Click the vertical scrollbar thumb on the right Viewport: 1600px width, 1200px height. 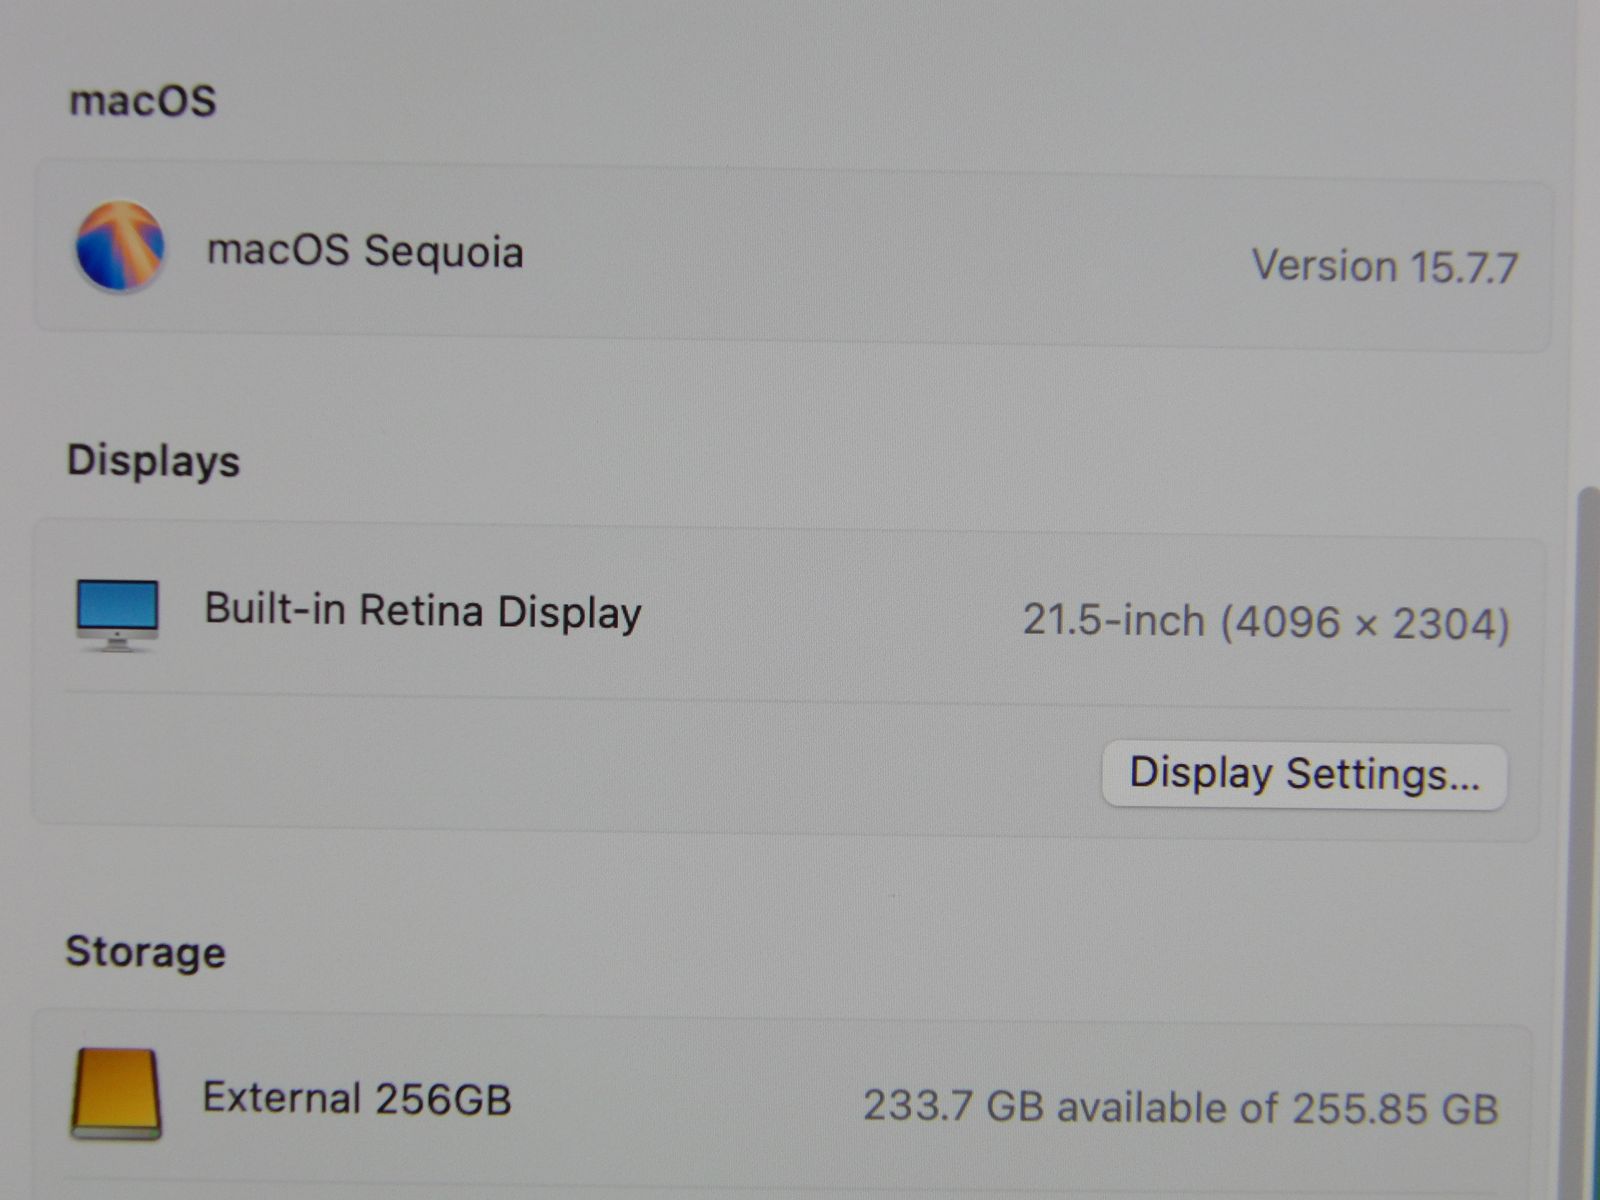pos(1586,840)
